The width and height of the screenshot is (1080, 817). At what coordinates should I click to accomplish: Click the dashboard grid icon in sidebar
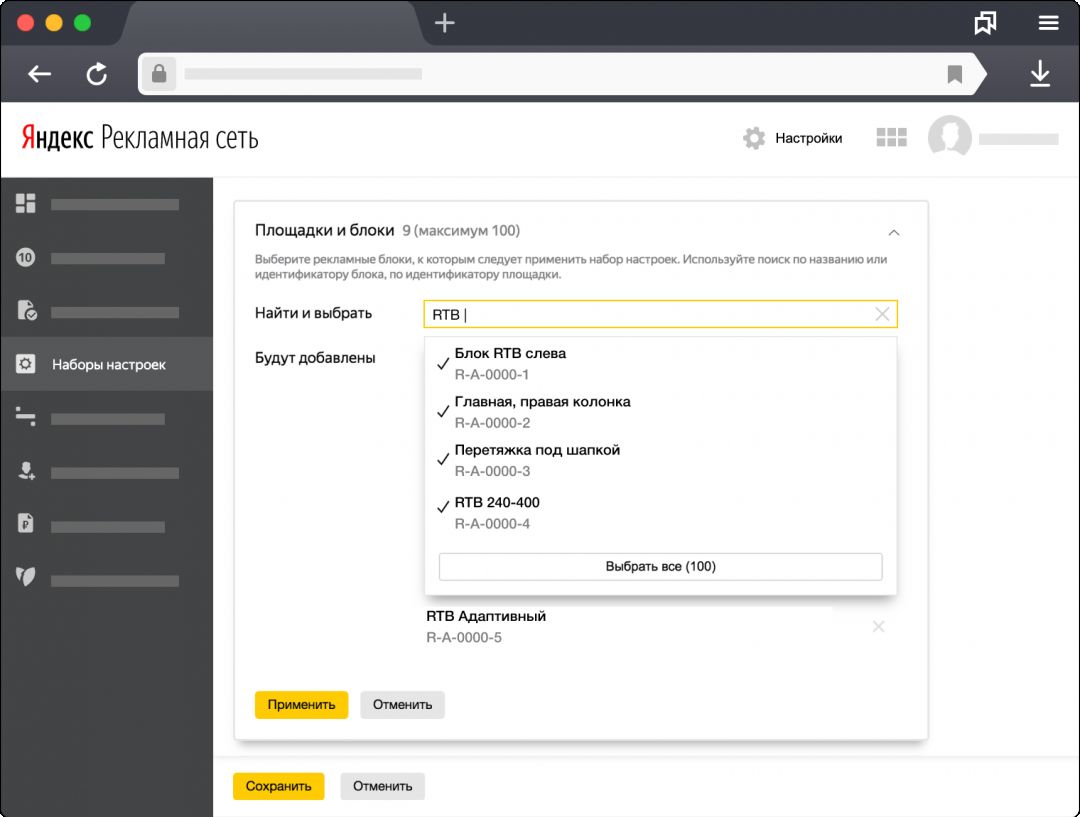26,204
